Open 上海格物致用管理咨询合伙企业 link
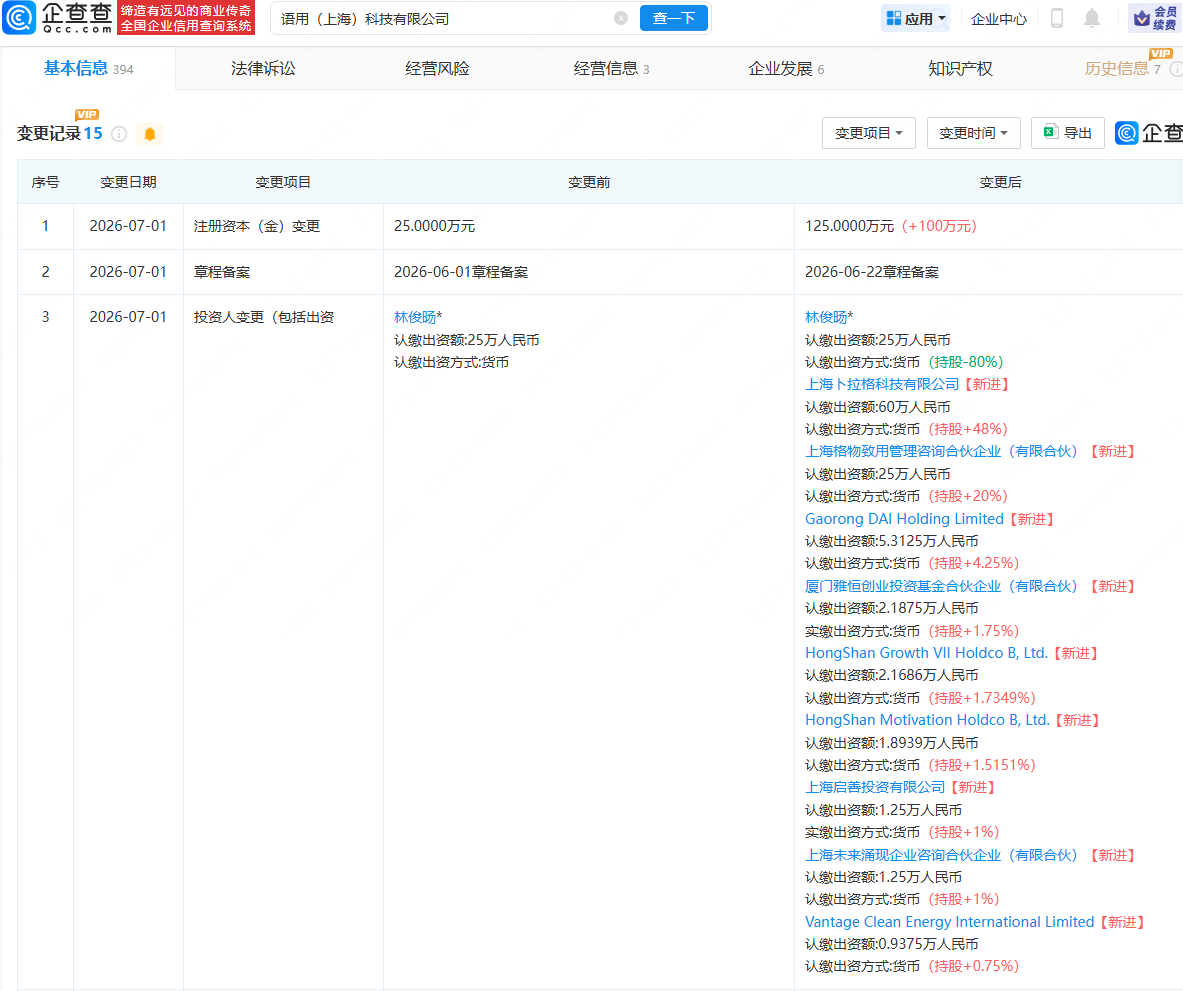The height and width of the screenshot is (991, 1183). pos(941,452)
